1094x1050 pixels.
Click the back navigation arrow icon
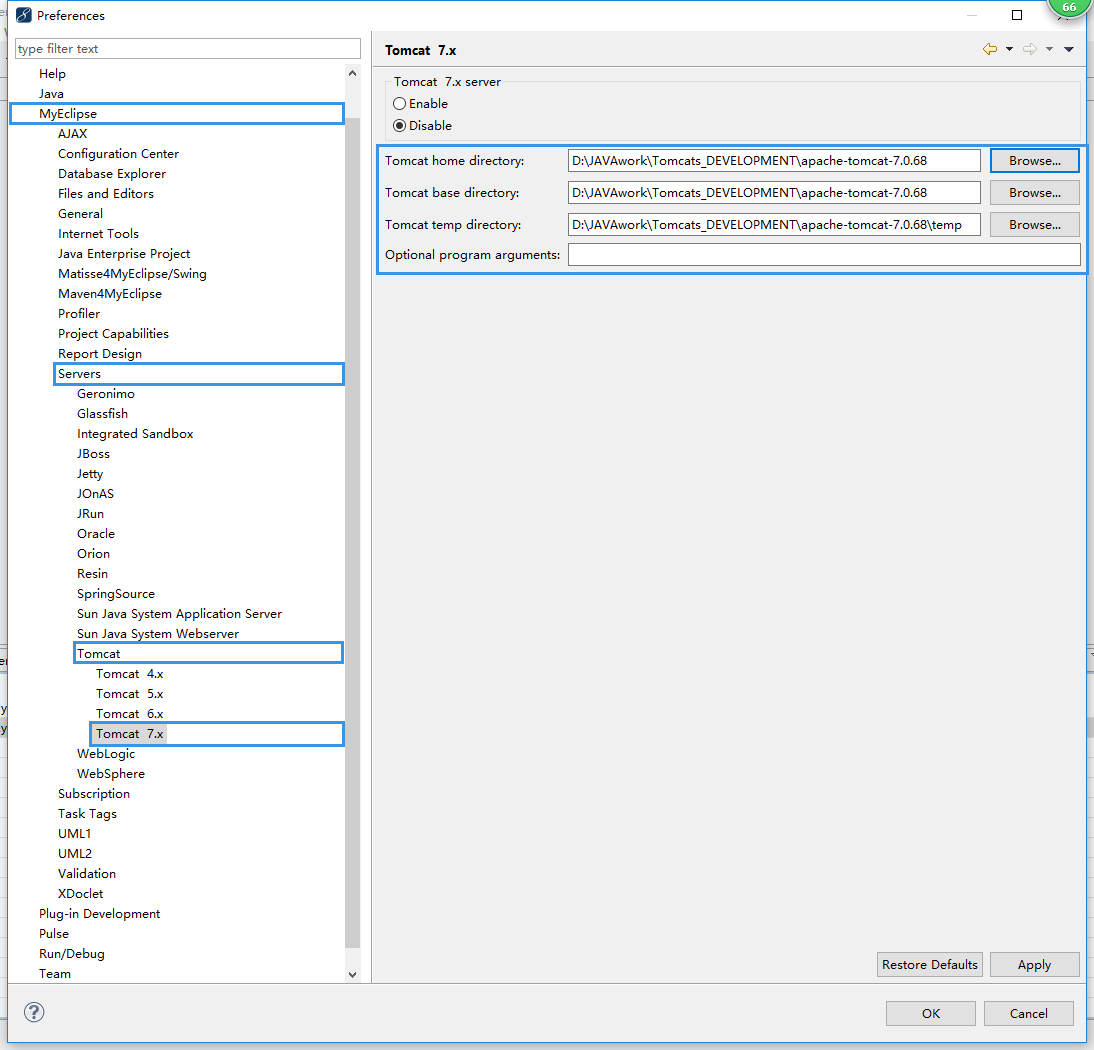tap(989, 49)
